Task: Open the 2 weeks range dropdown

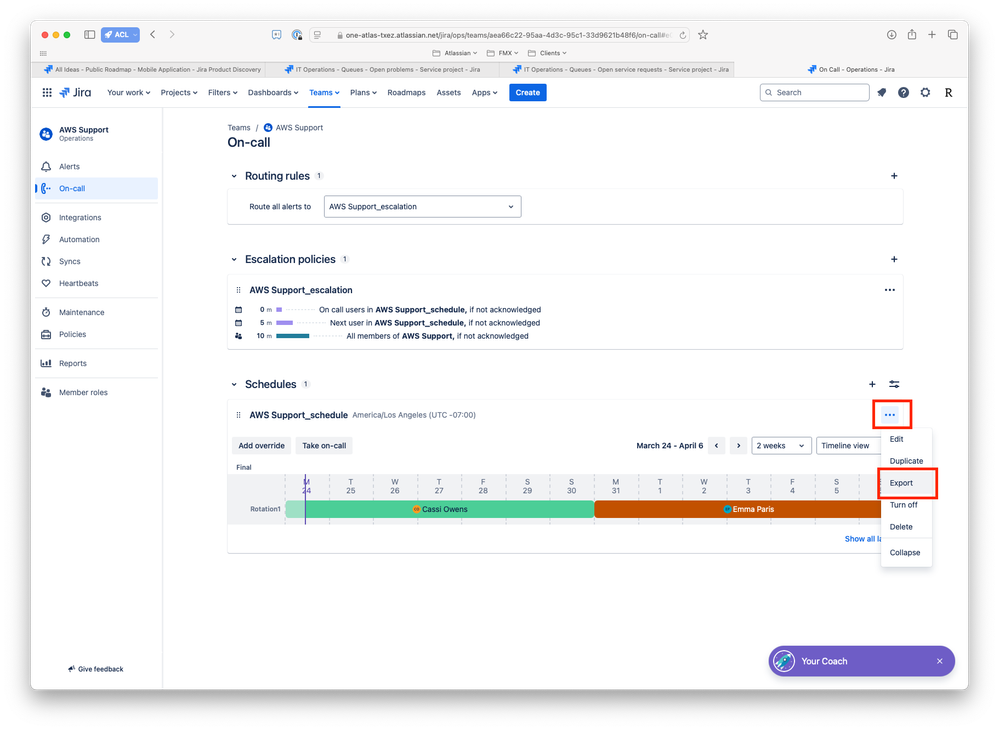Action: [x=781, y=446]
